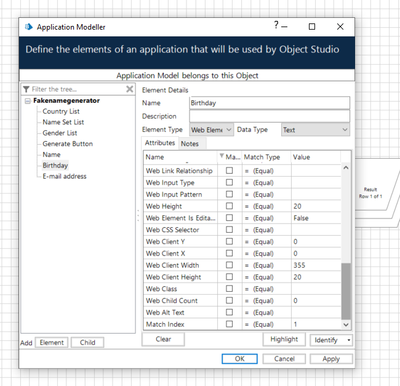Viewport: 400px width, 386px height.
Task: Open Match Type dropdown for Web Height
Action: point(266,206)
